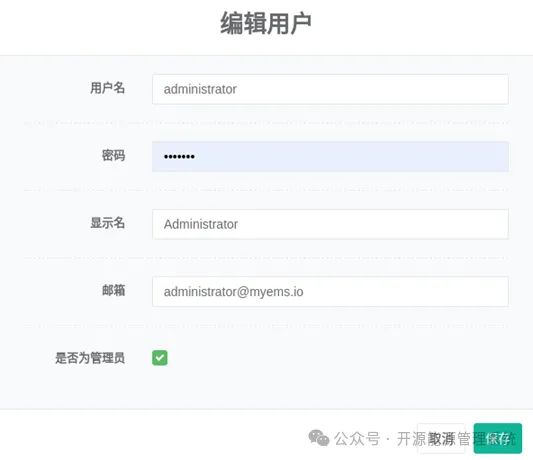Click the 邮箱 field label
Screen dimensions: 533x460
114,290
